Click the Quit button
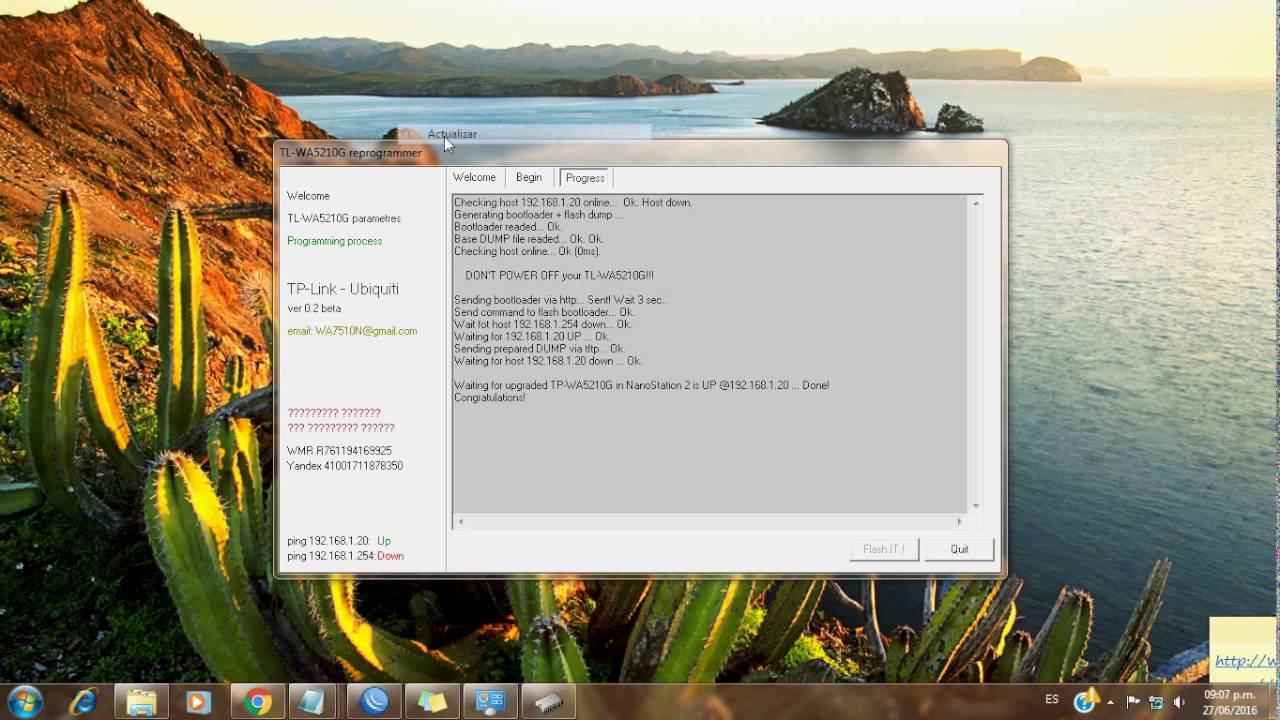Image resolution: width=1280 pixels, height=720 pixels. point(959,549)
